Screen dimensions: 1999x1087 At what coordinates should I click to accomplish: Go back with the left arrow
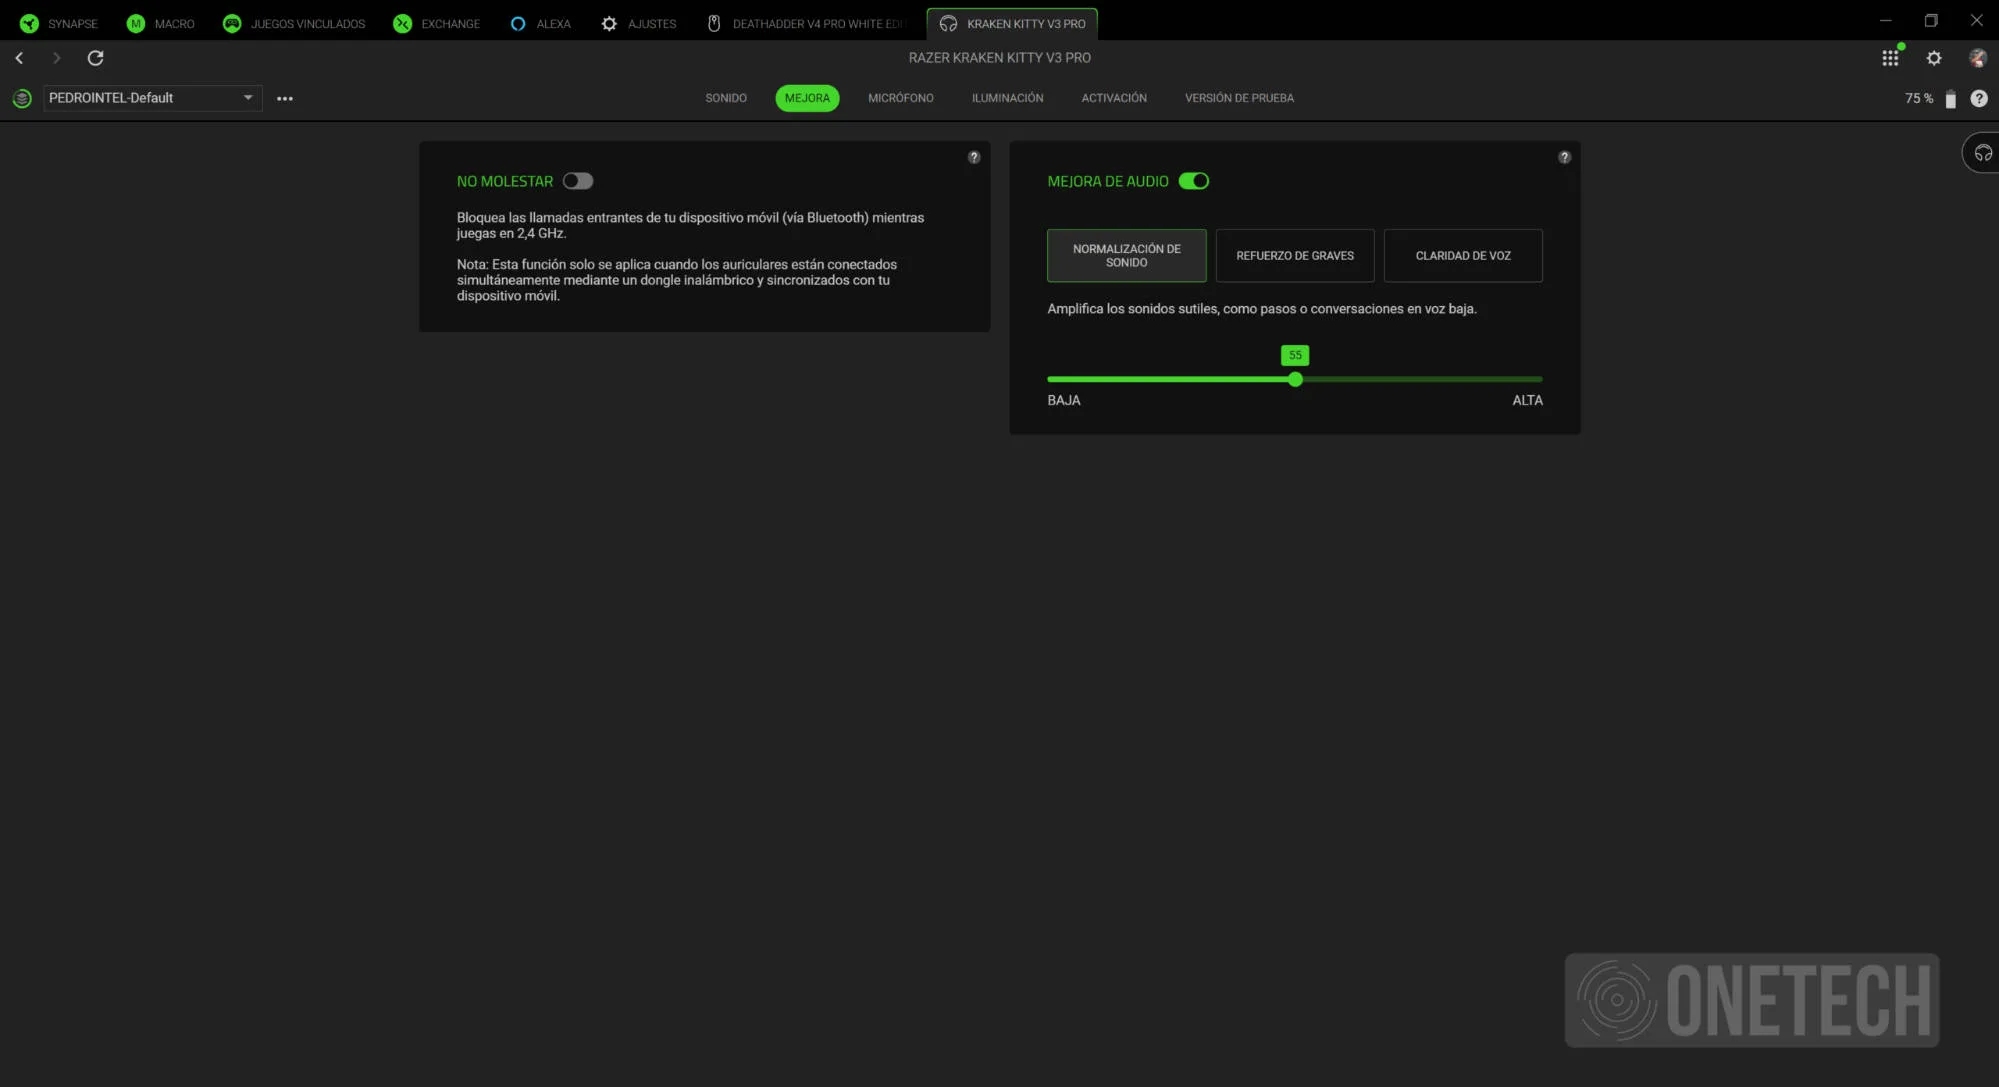point(19,58)
